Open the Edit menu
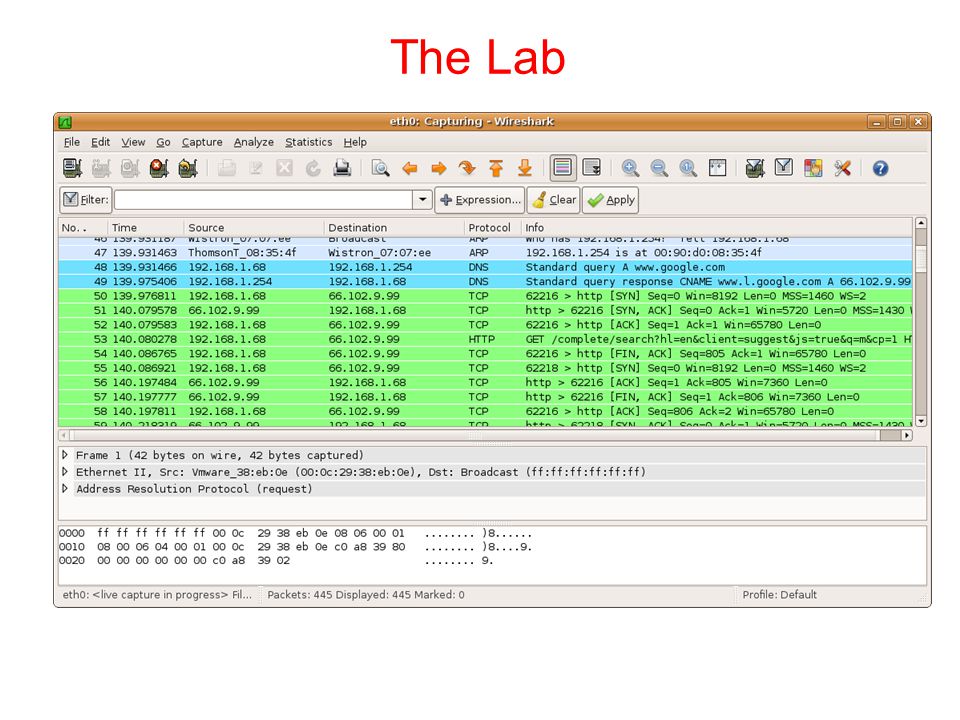Screen dimensions: 960x720 click(100, 142)
